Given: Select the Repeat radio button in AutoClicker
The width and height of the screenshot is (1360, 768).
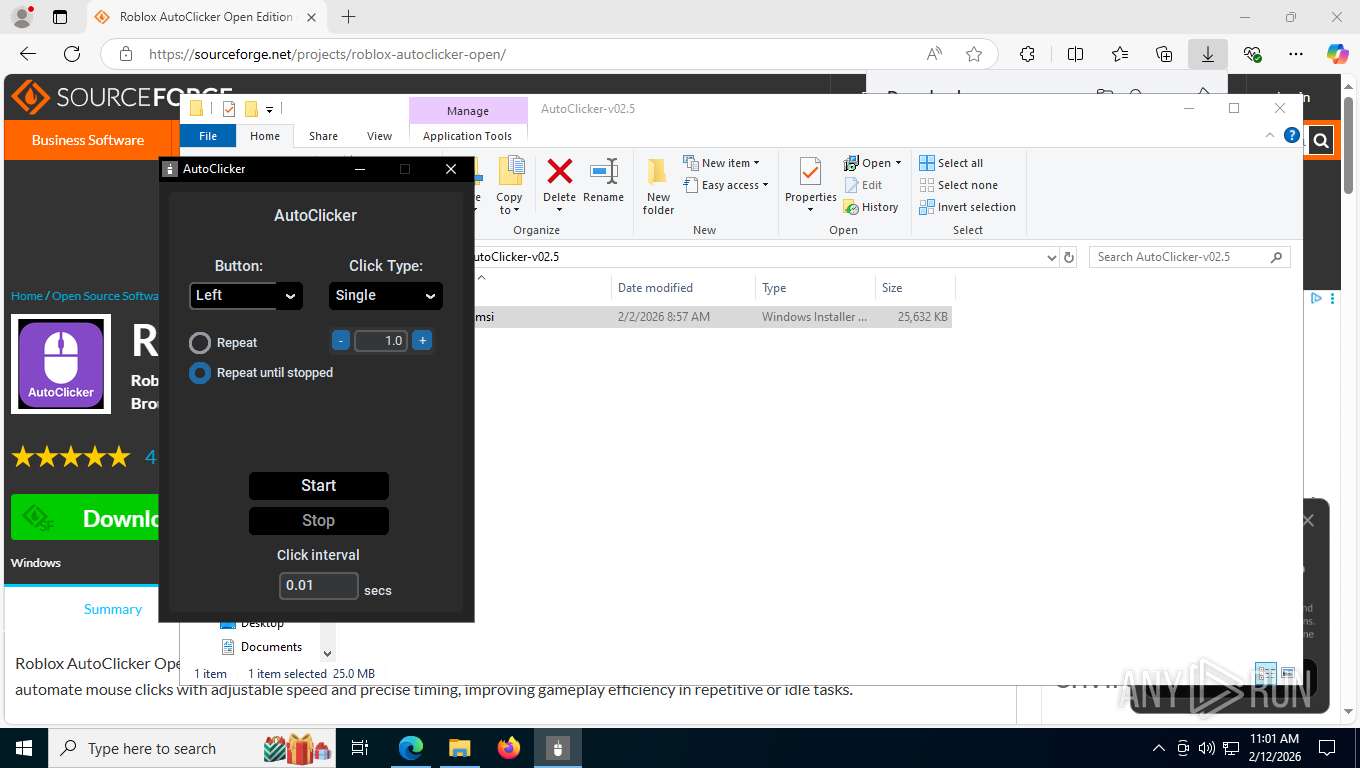Looking at the screenshot, I should 200,343.
